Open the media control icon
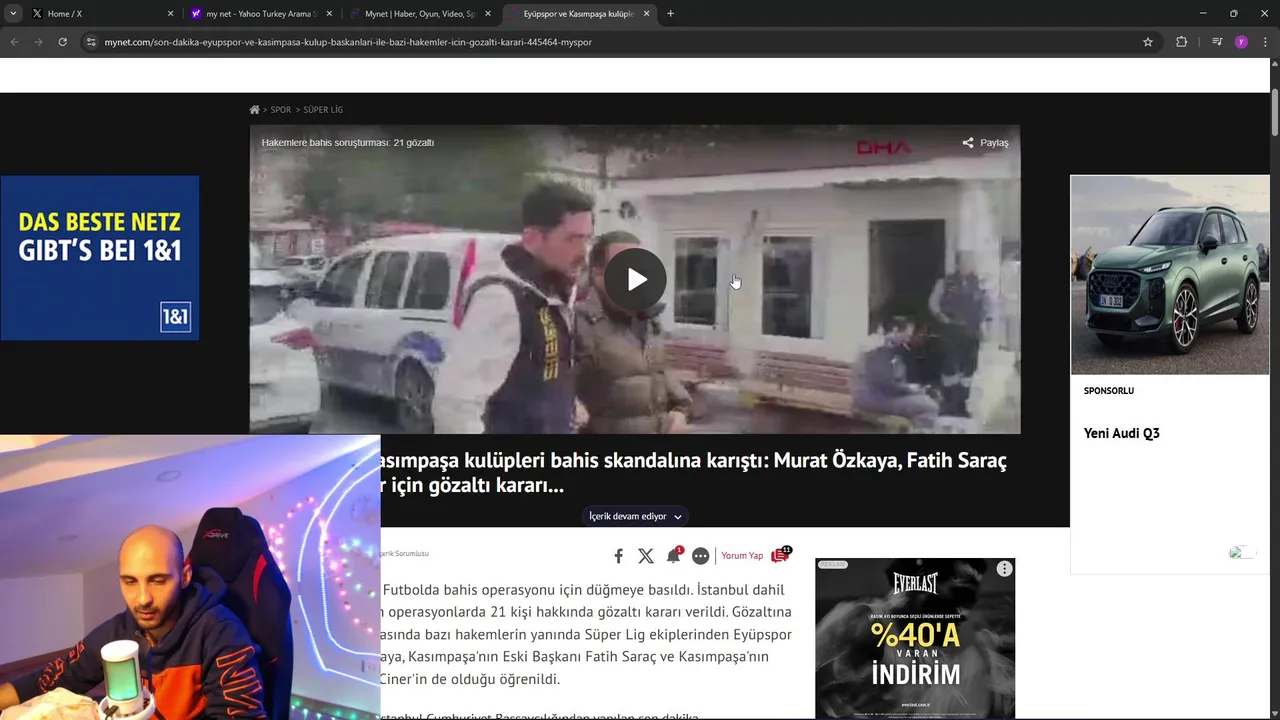This screenshot has width=1280, height=720. pos(1217,42)
